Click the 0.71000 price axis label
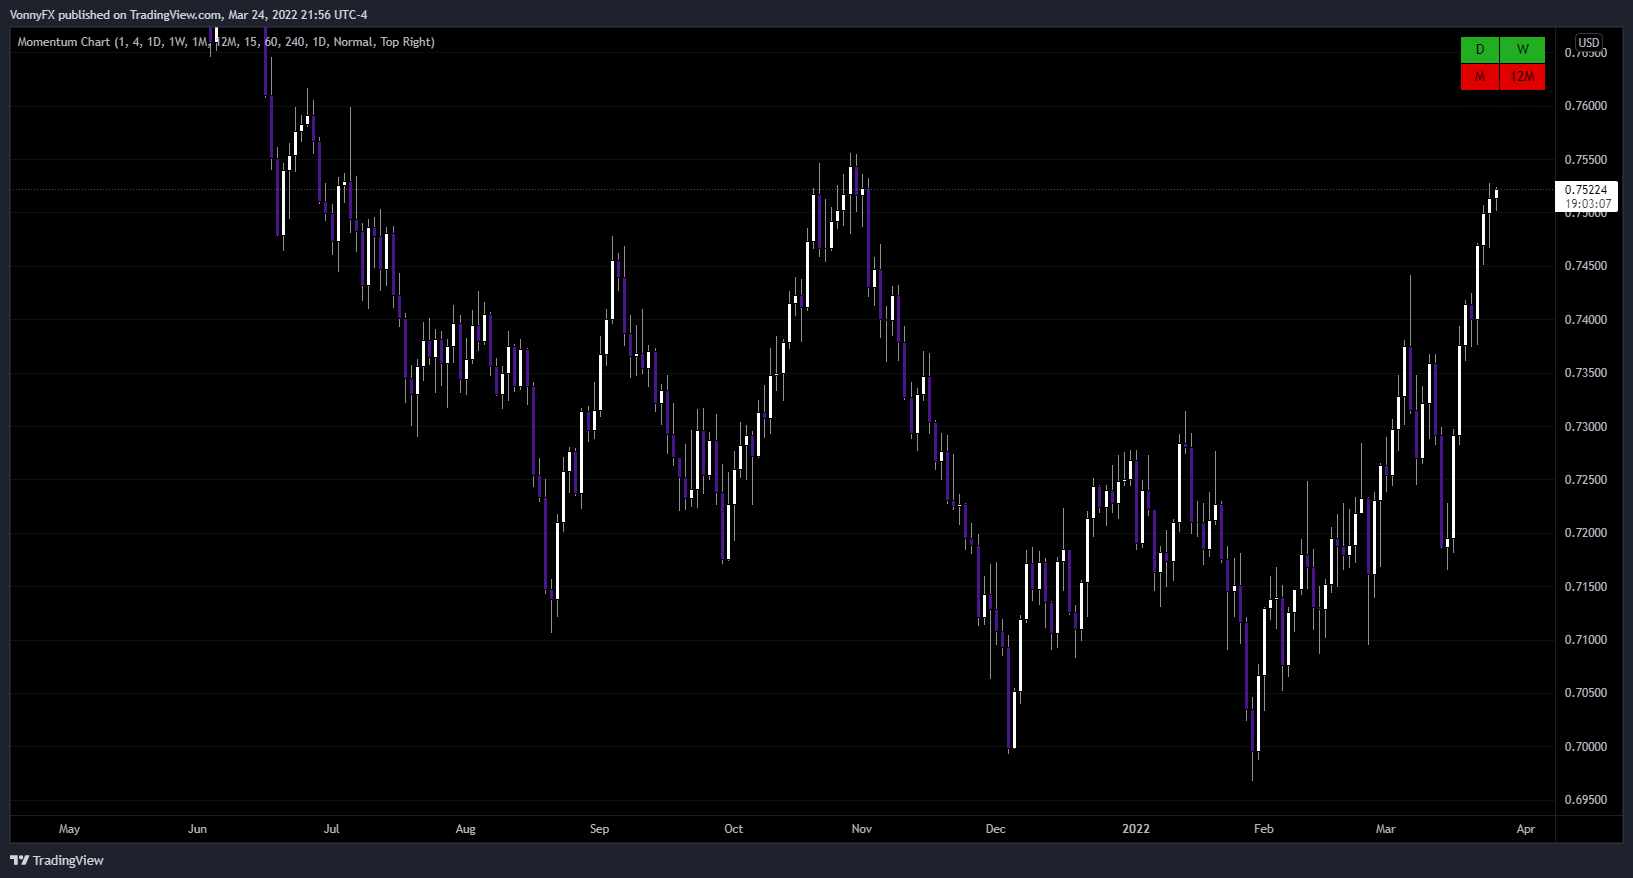Screen dimensions: 1633x878 1586,640
